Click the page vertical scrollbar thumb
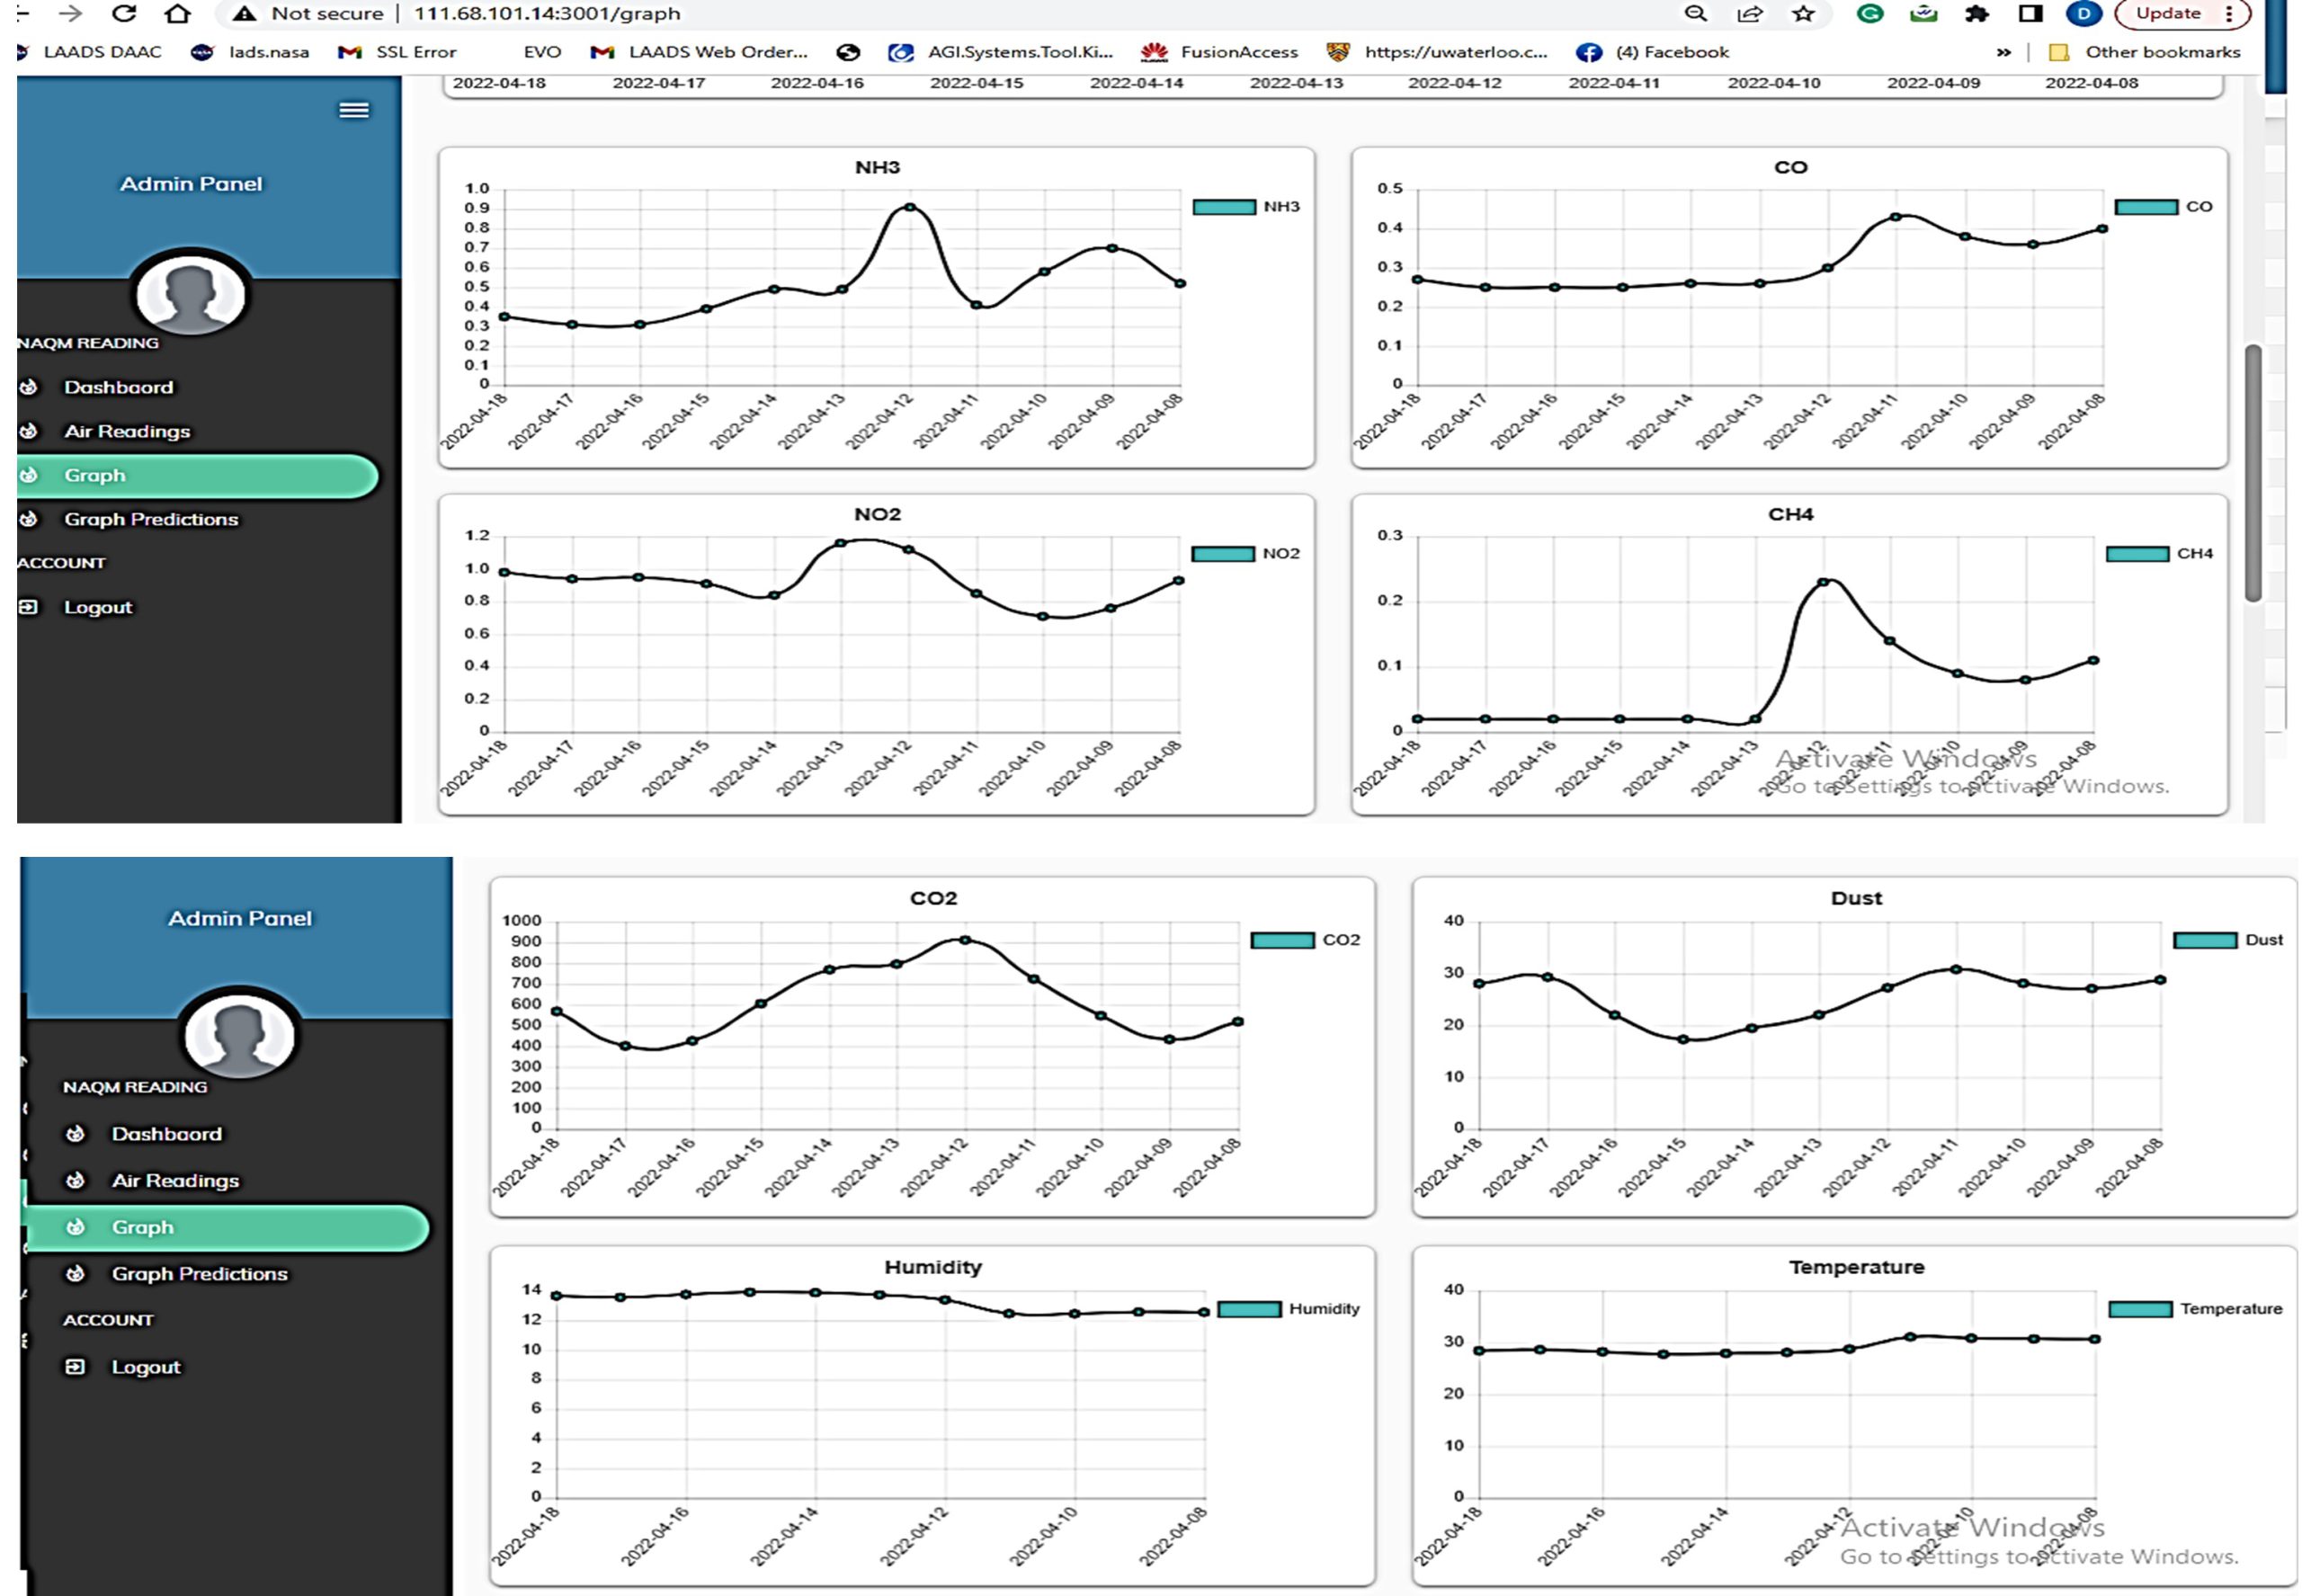This screenshot has width=2302, height=1596. point(2253,473)
